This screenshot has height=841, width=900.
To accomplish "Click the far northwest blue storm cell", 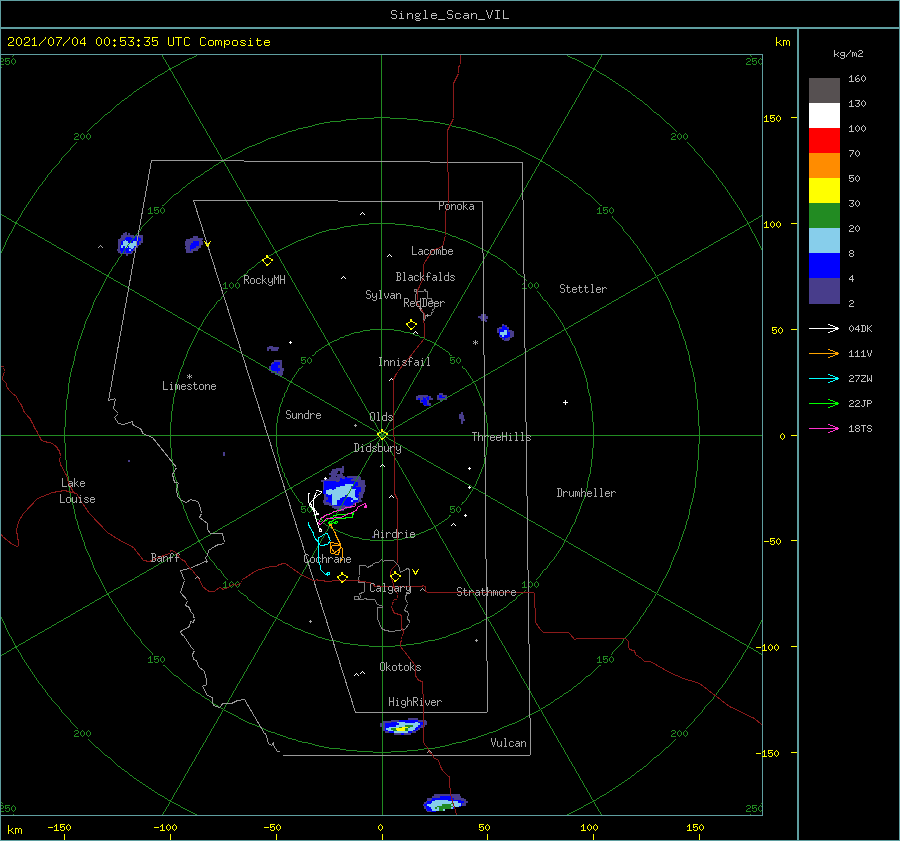I will [x=130, y=243].
